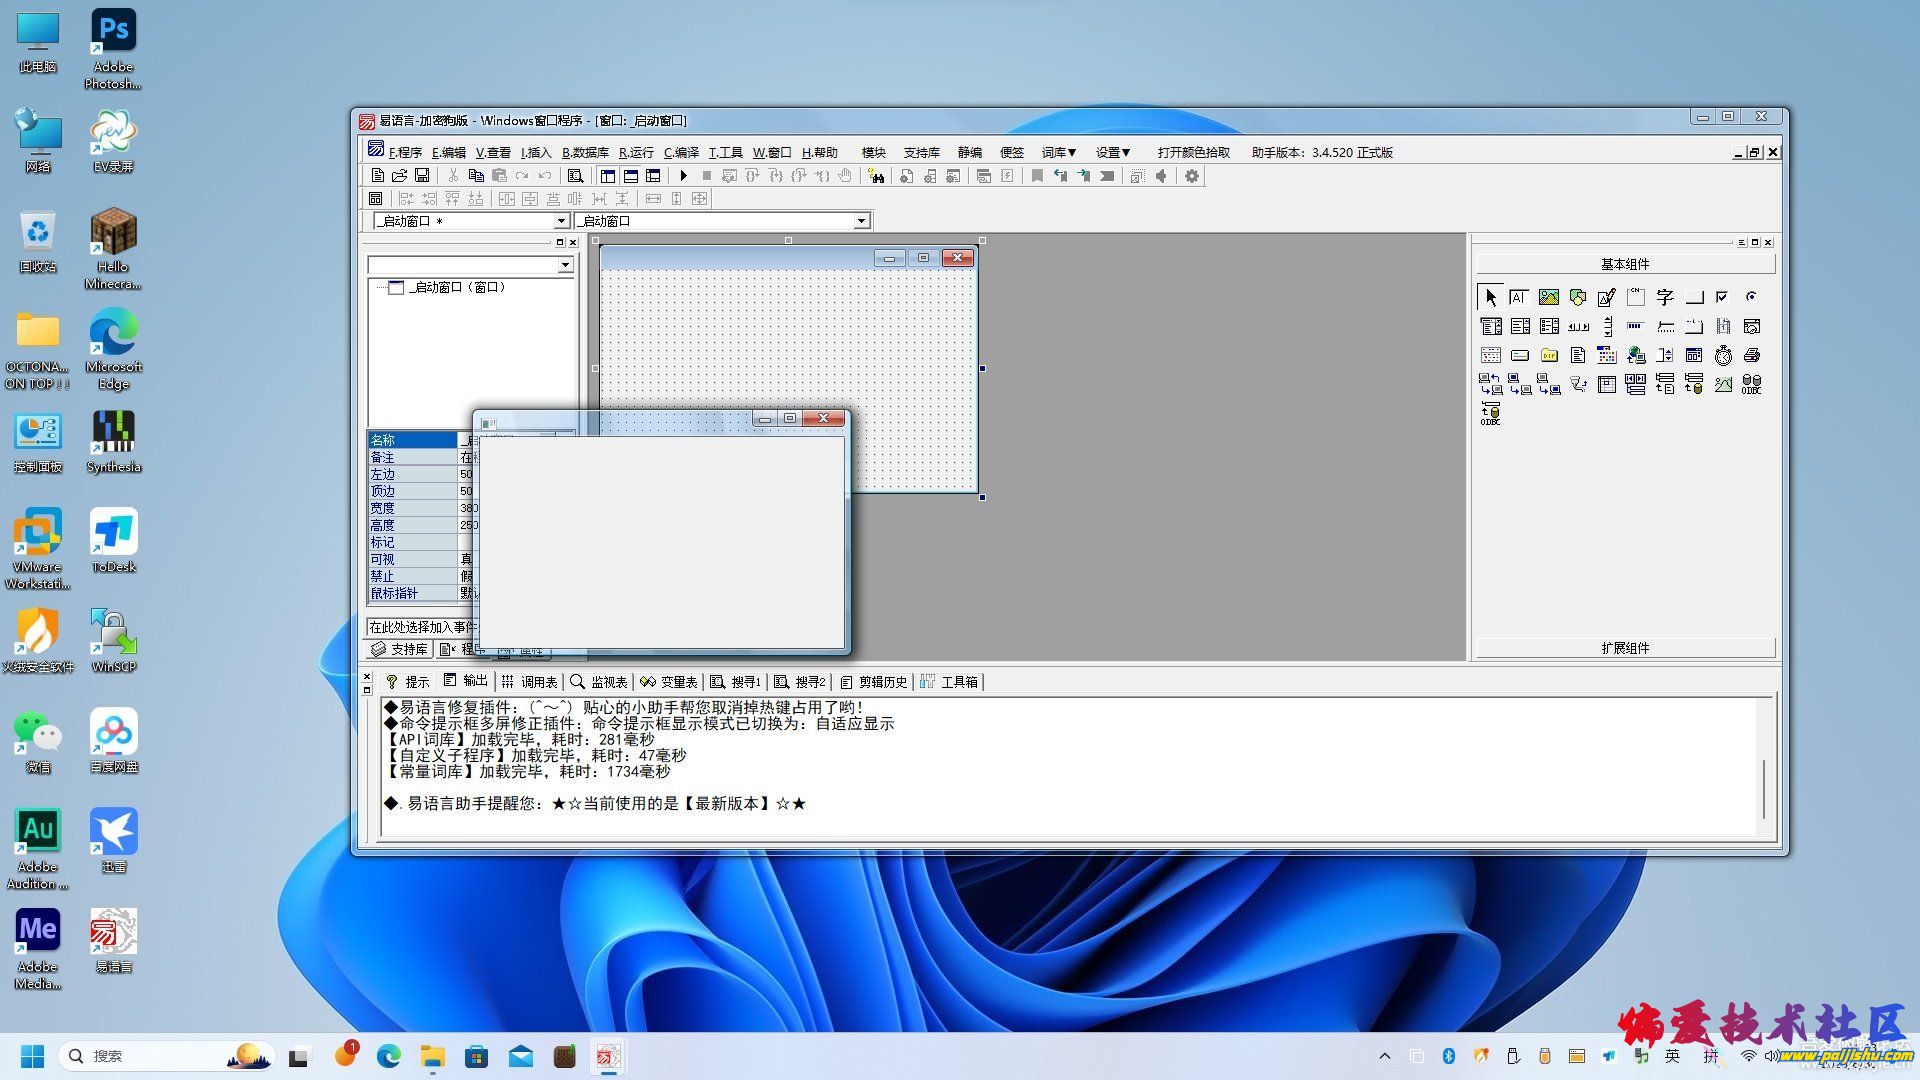Viewport: 1920px width, 1080px height.
Task: Select the picture box component in toolbox
Action: pos(1548,297)
